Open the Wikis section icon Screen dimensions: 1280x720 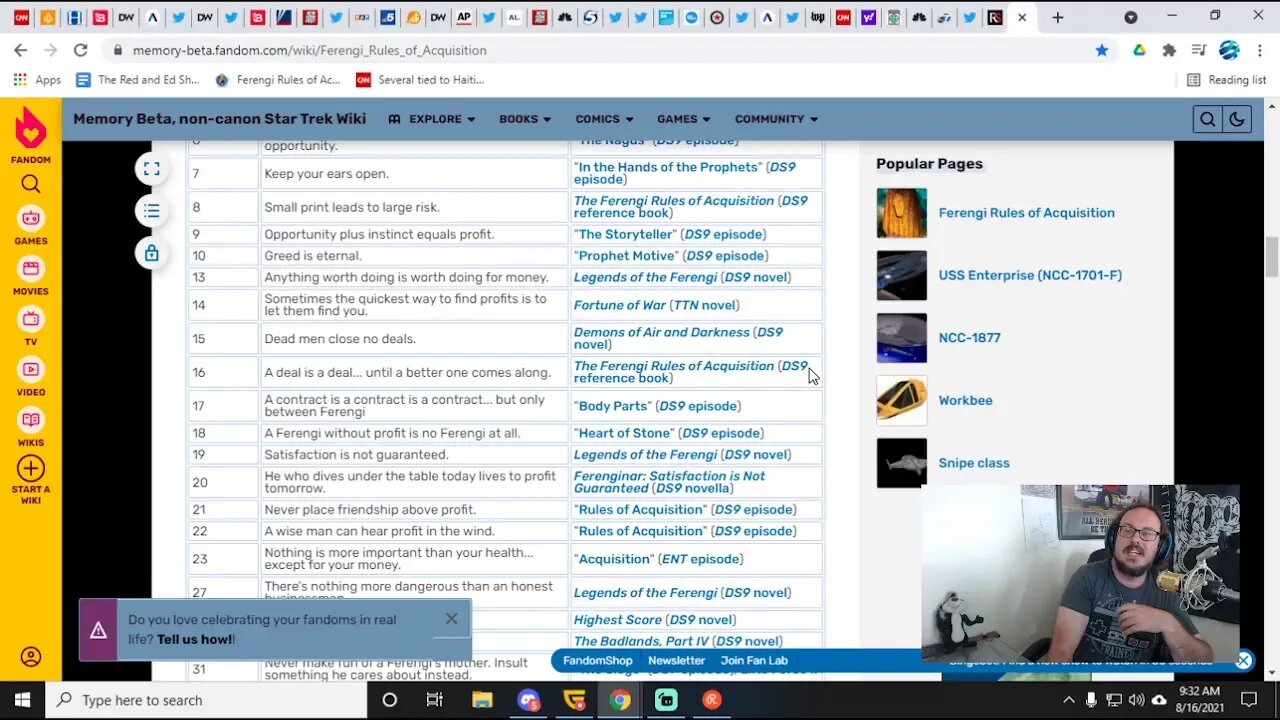point(31,420)
